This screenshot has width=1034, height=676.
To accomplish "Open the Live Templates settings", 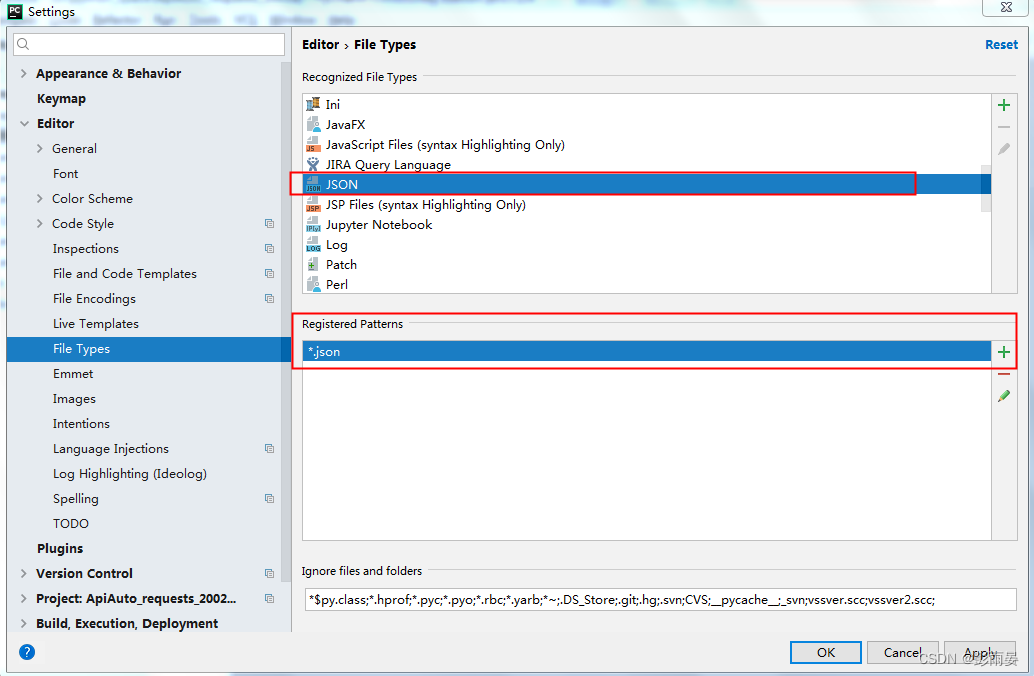I will 96,324.
